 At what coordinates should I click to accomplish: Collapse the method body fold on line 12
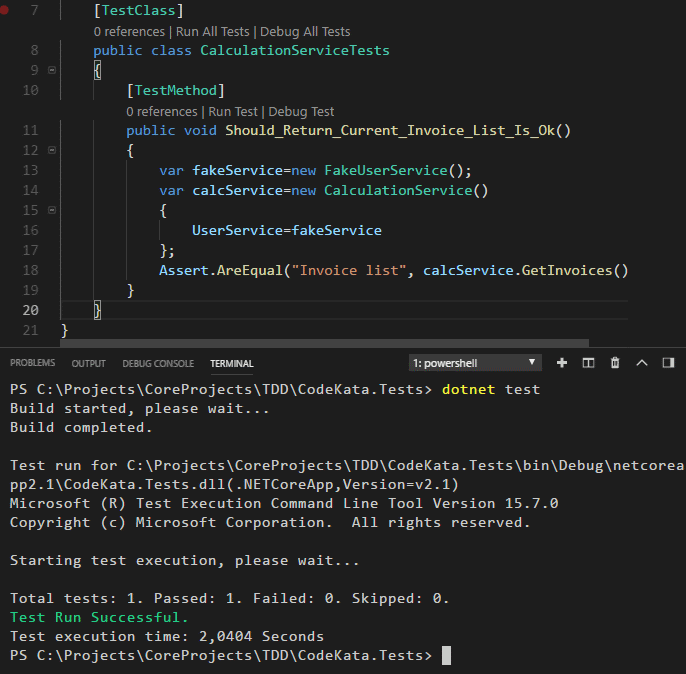coord(52,150)
